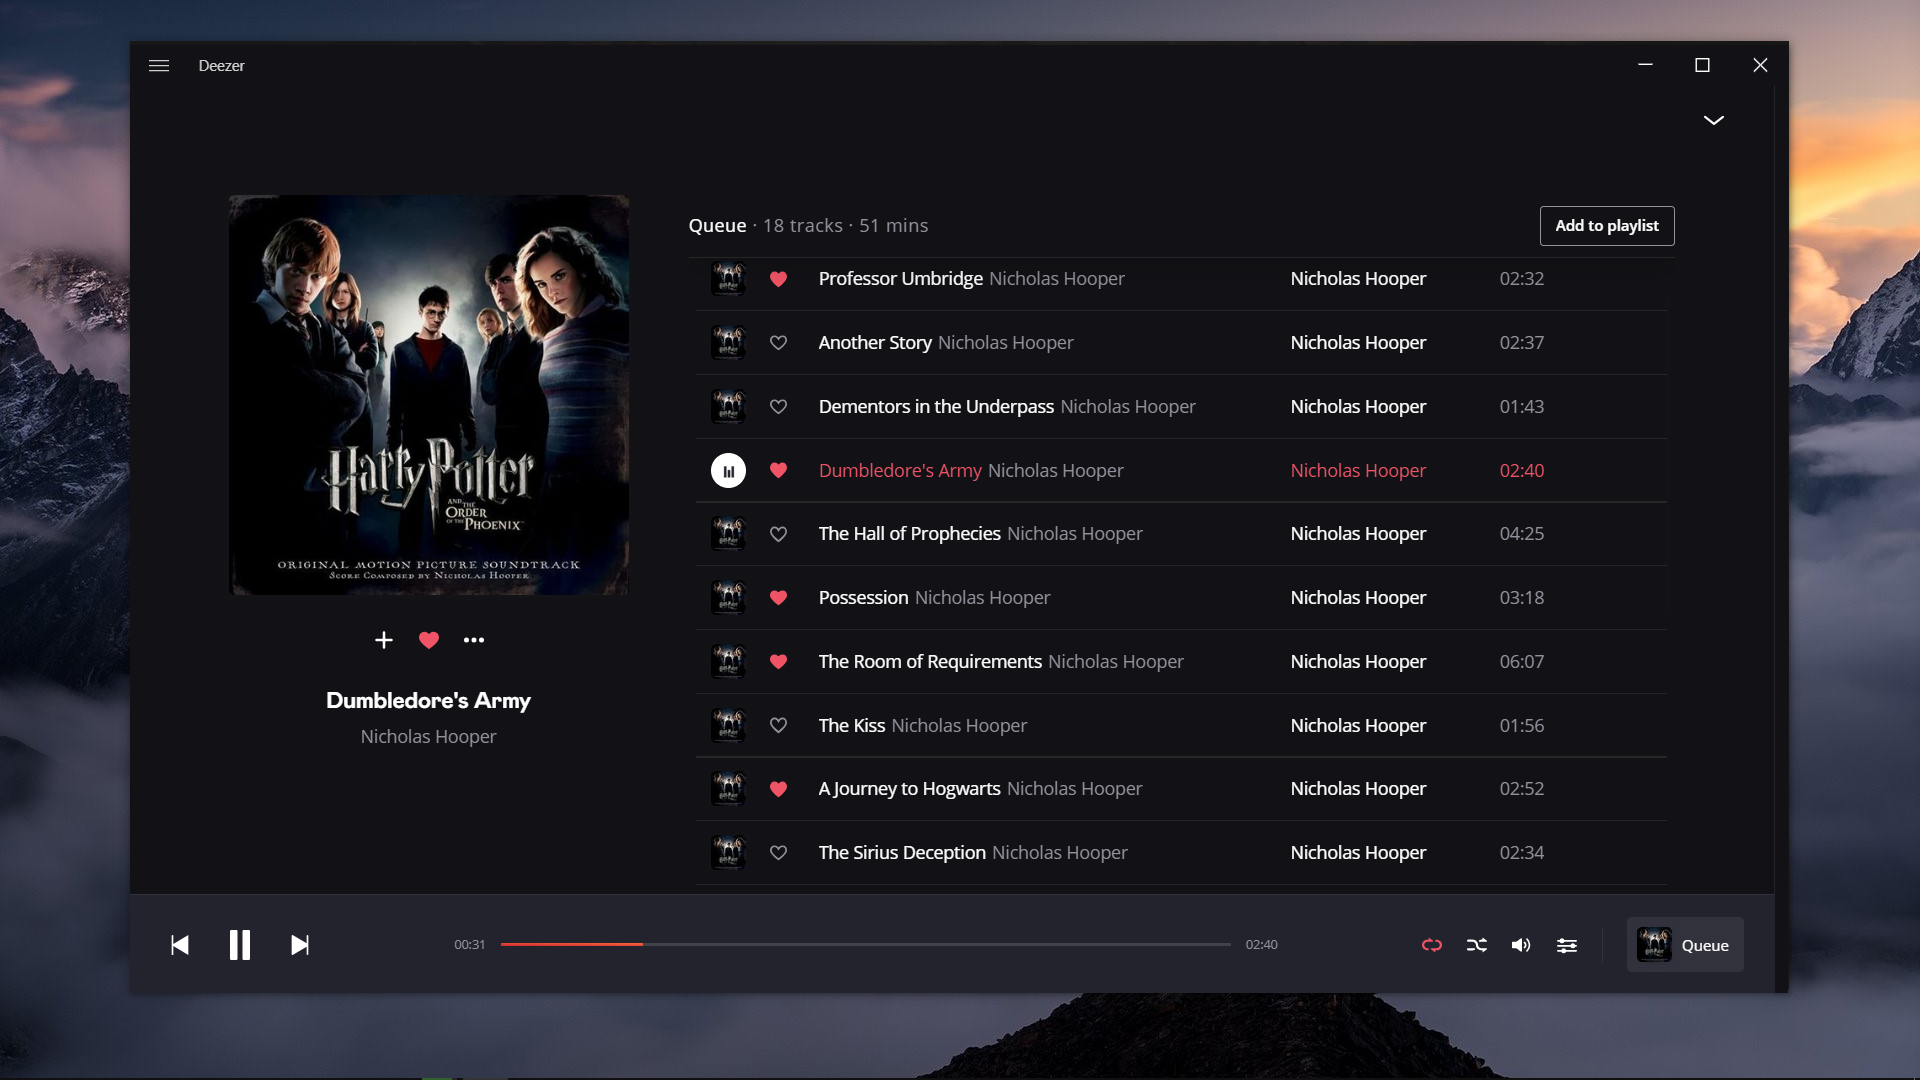The width and height of the screenshot is (1920, 1080).
Task: Unfavorite the current track below album art
Action: pyautogui.click(x=429, y=640)
